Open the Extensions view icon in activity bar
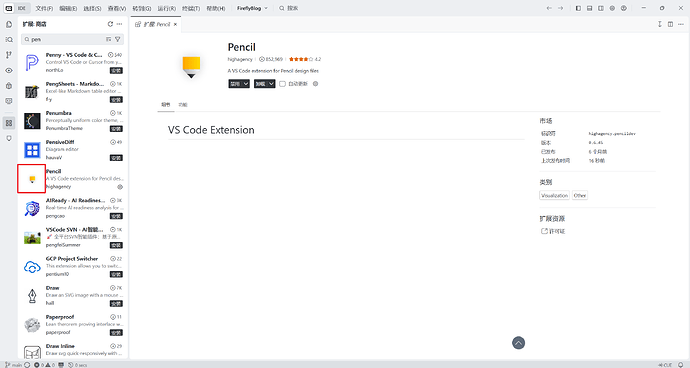Screen dimensions: 690x368 pos(9,123)
